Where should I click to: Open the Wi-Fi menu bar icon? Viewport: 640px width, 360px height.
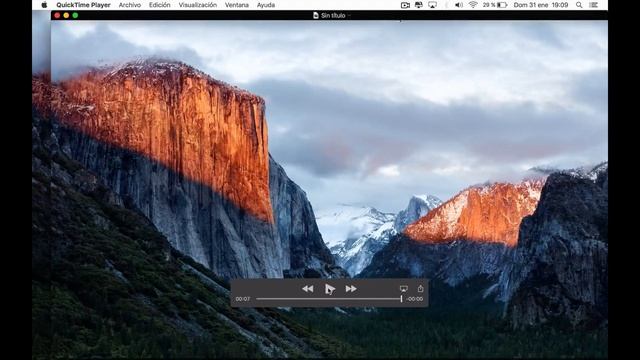coord(473,5)
